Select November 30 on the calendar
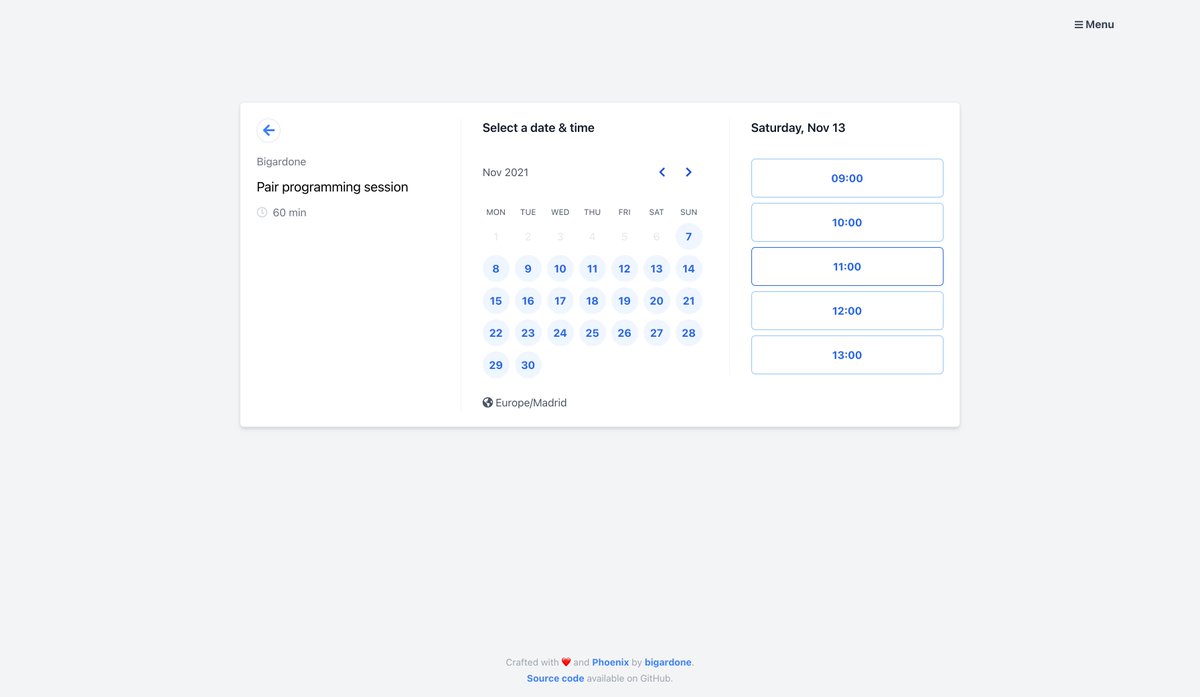Image resolution: width=1200 pixels, height=697 pixels. 528,365
